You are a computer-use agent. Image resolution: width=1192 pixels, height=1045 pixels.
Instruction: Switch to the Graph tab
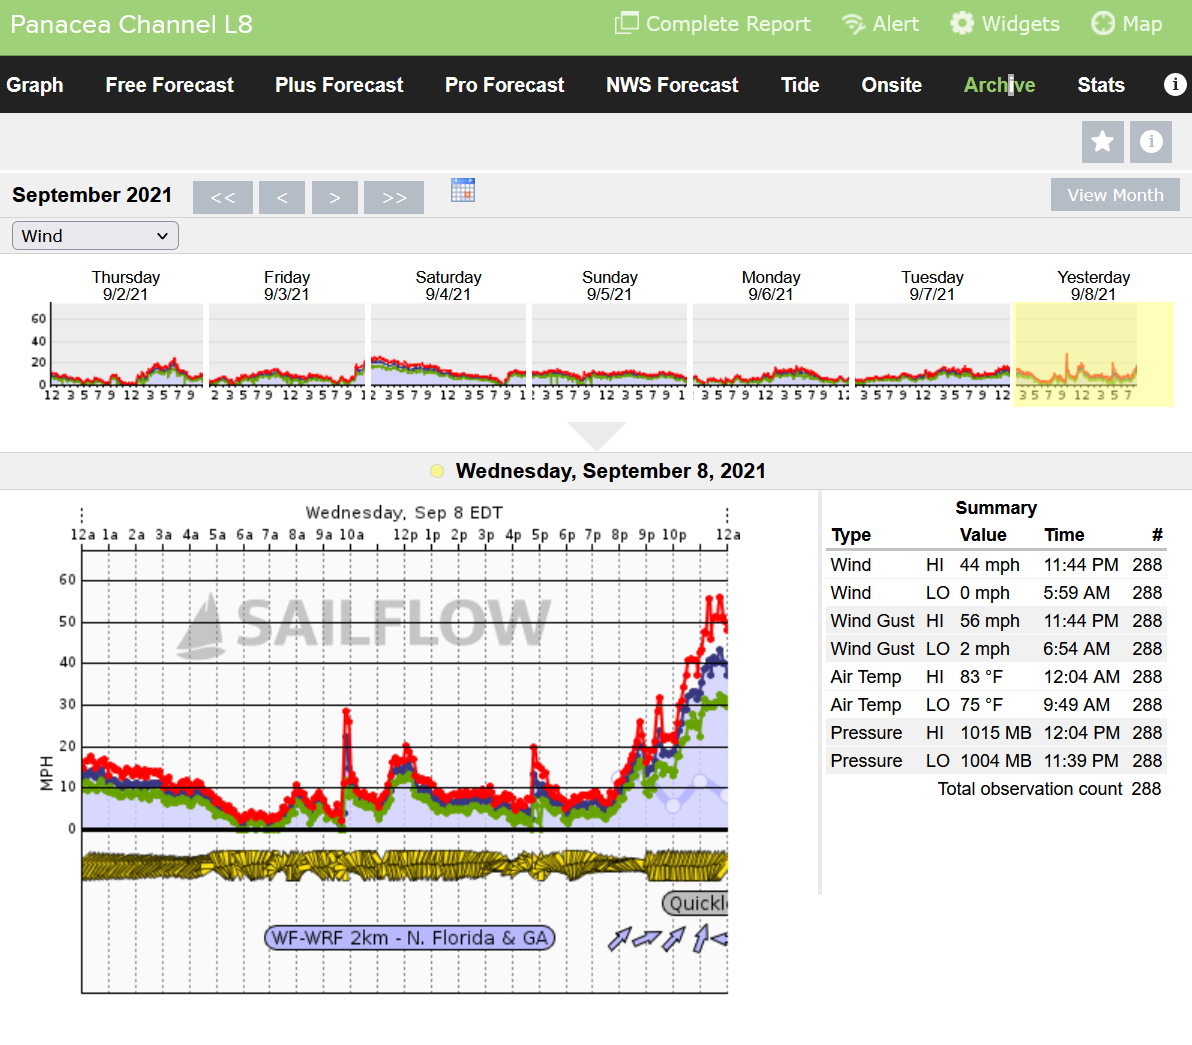[x=35, y=85]
